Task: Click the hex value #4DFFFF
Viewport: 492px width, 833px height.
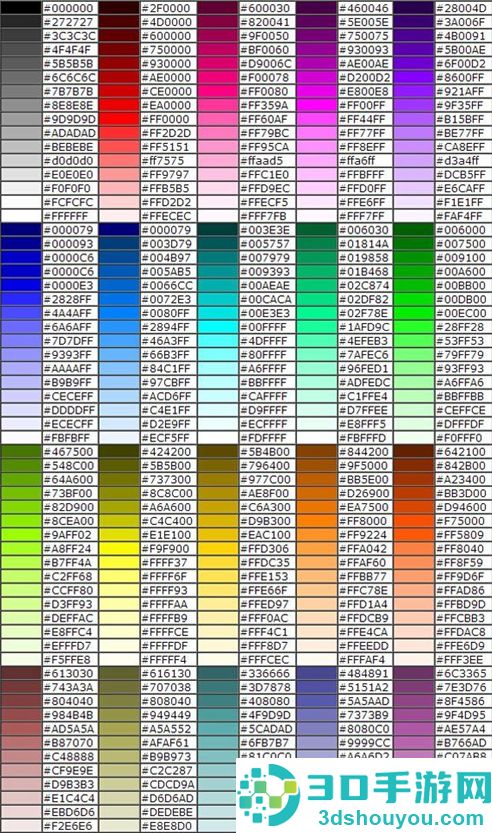Action: click(x=264, y=341)
